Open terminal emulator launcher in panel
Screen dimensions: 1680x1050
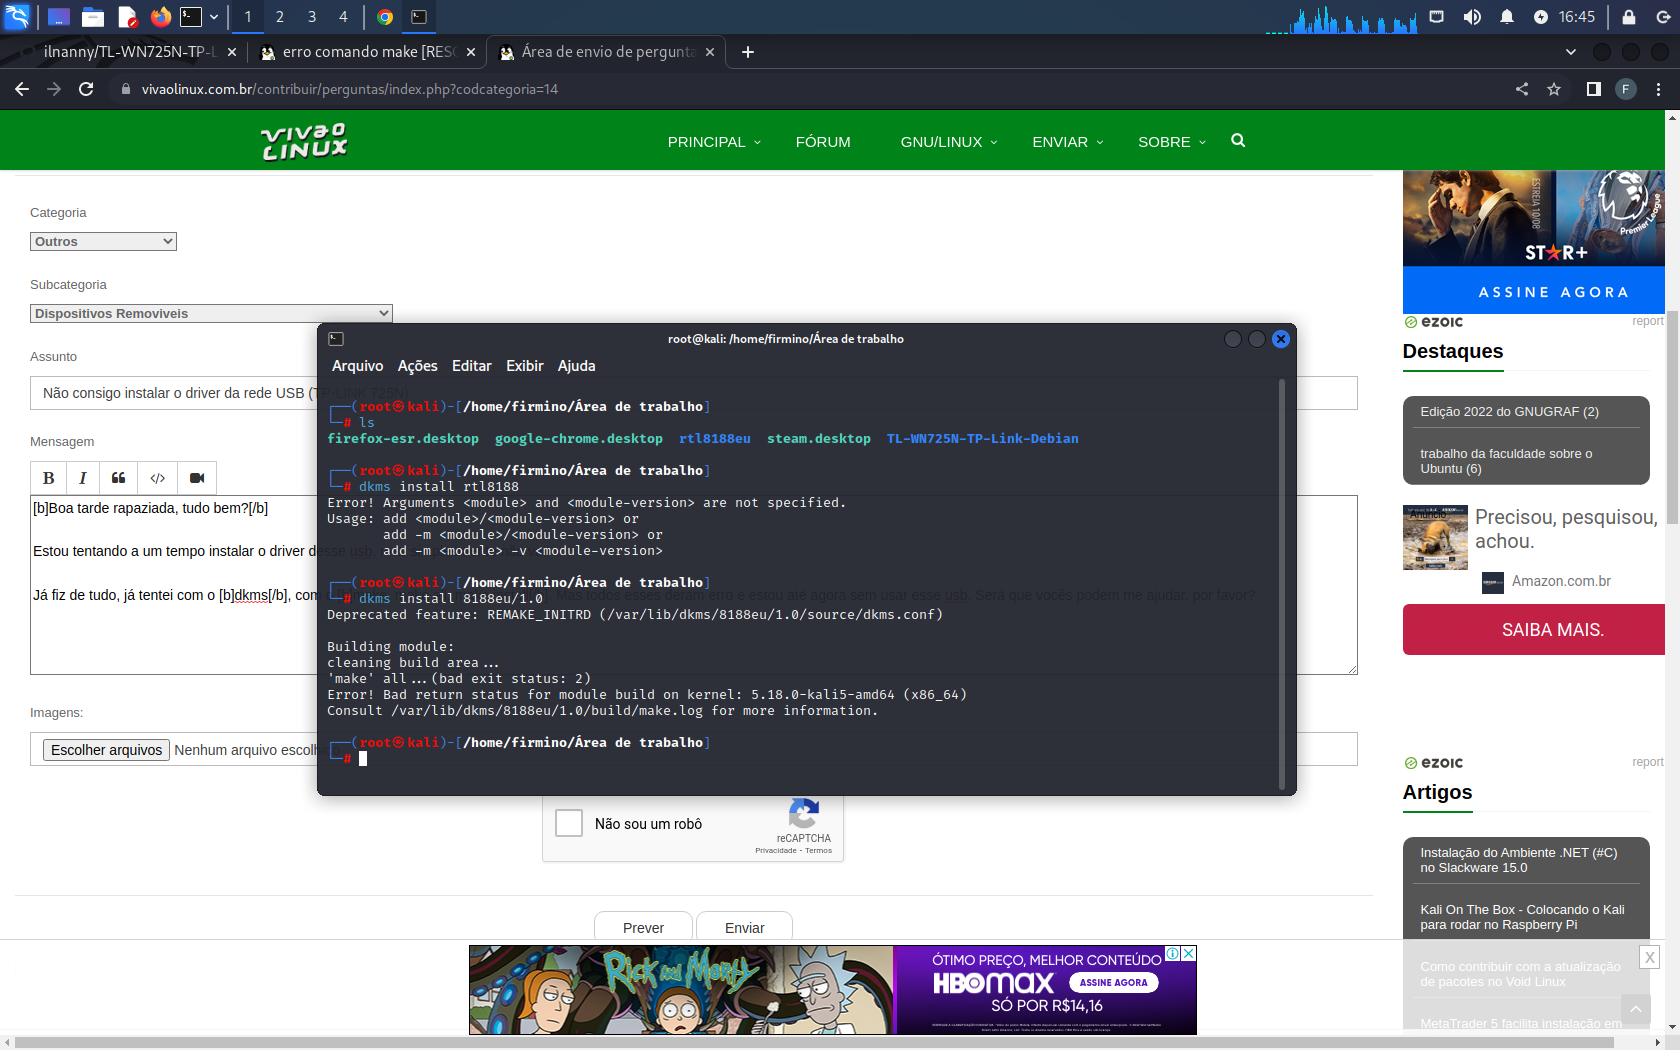(x=191, y=17)
